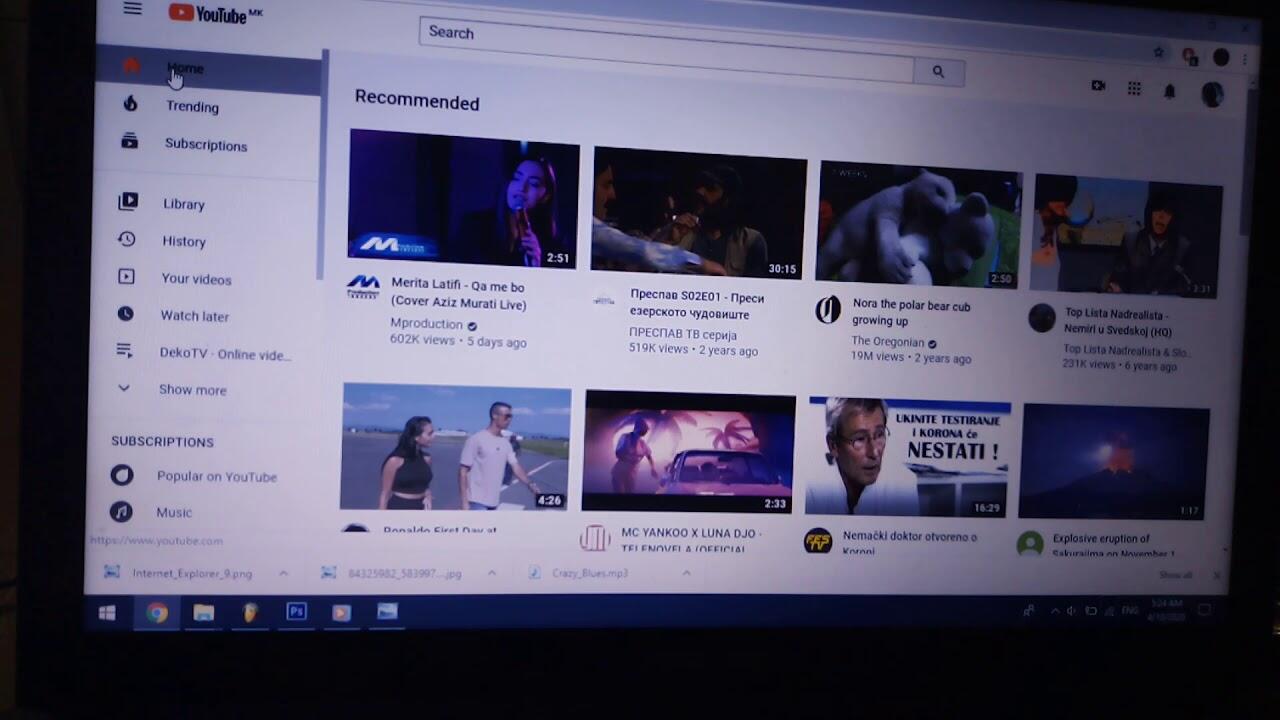Screen dimensions: 1280x720
Task: Go to Trending in sidebar
Action: [192, 107]
